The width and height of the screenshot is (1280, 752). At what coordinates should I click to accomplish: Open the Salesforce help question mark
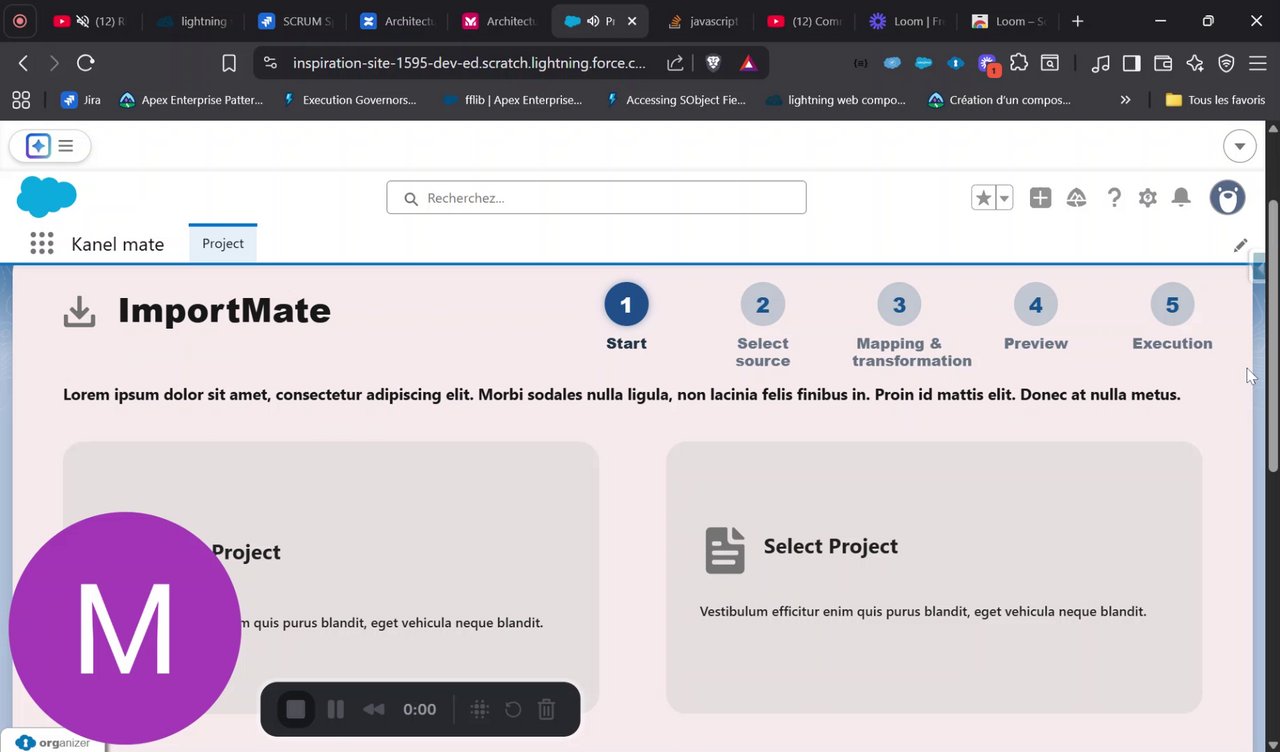pyautogui.click(x=1114, y=198)
